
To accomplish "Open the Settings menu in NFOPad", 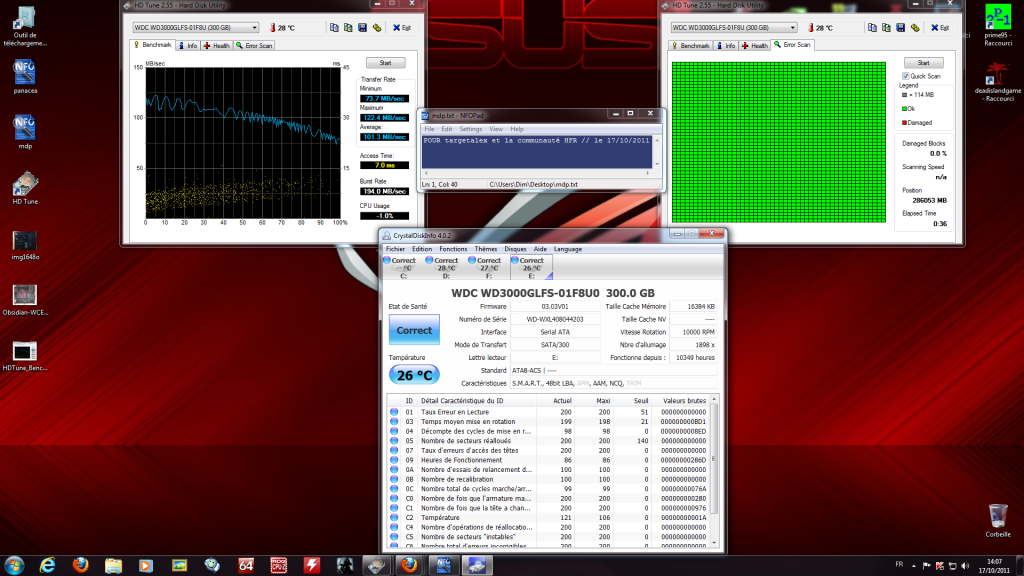I will tap(470, 129).
